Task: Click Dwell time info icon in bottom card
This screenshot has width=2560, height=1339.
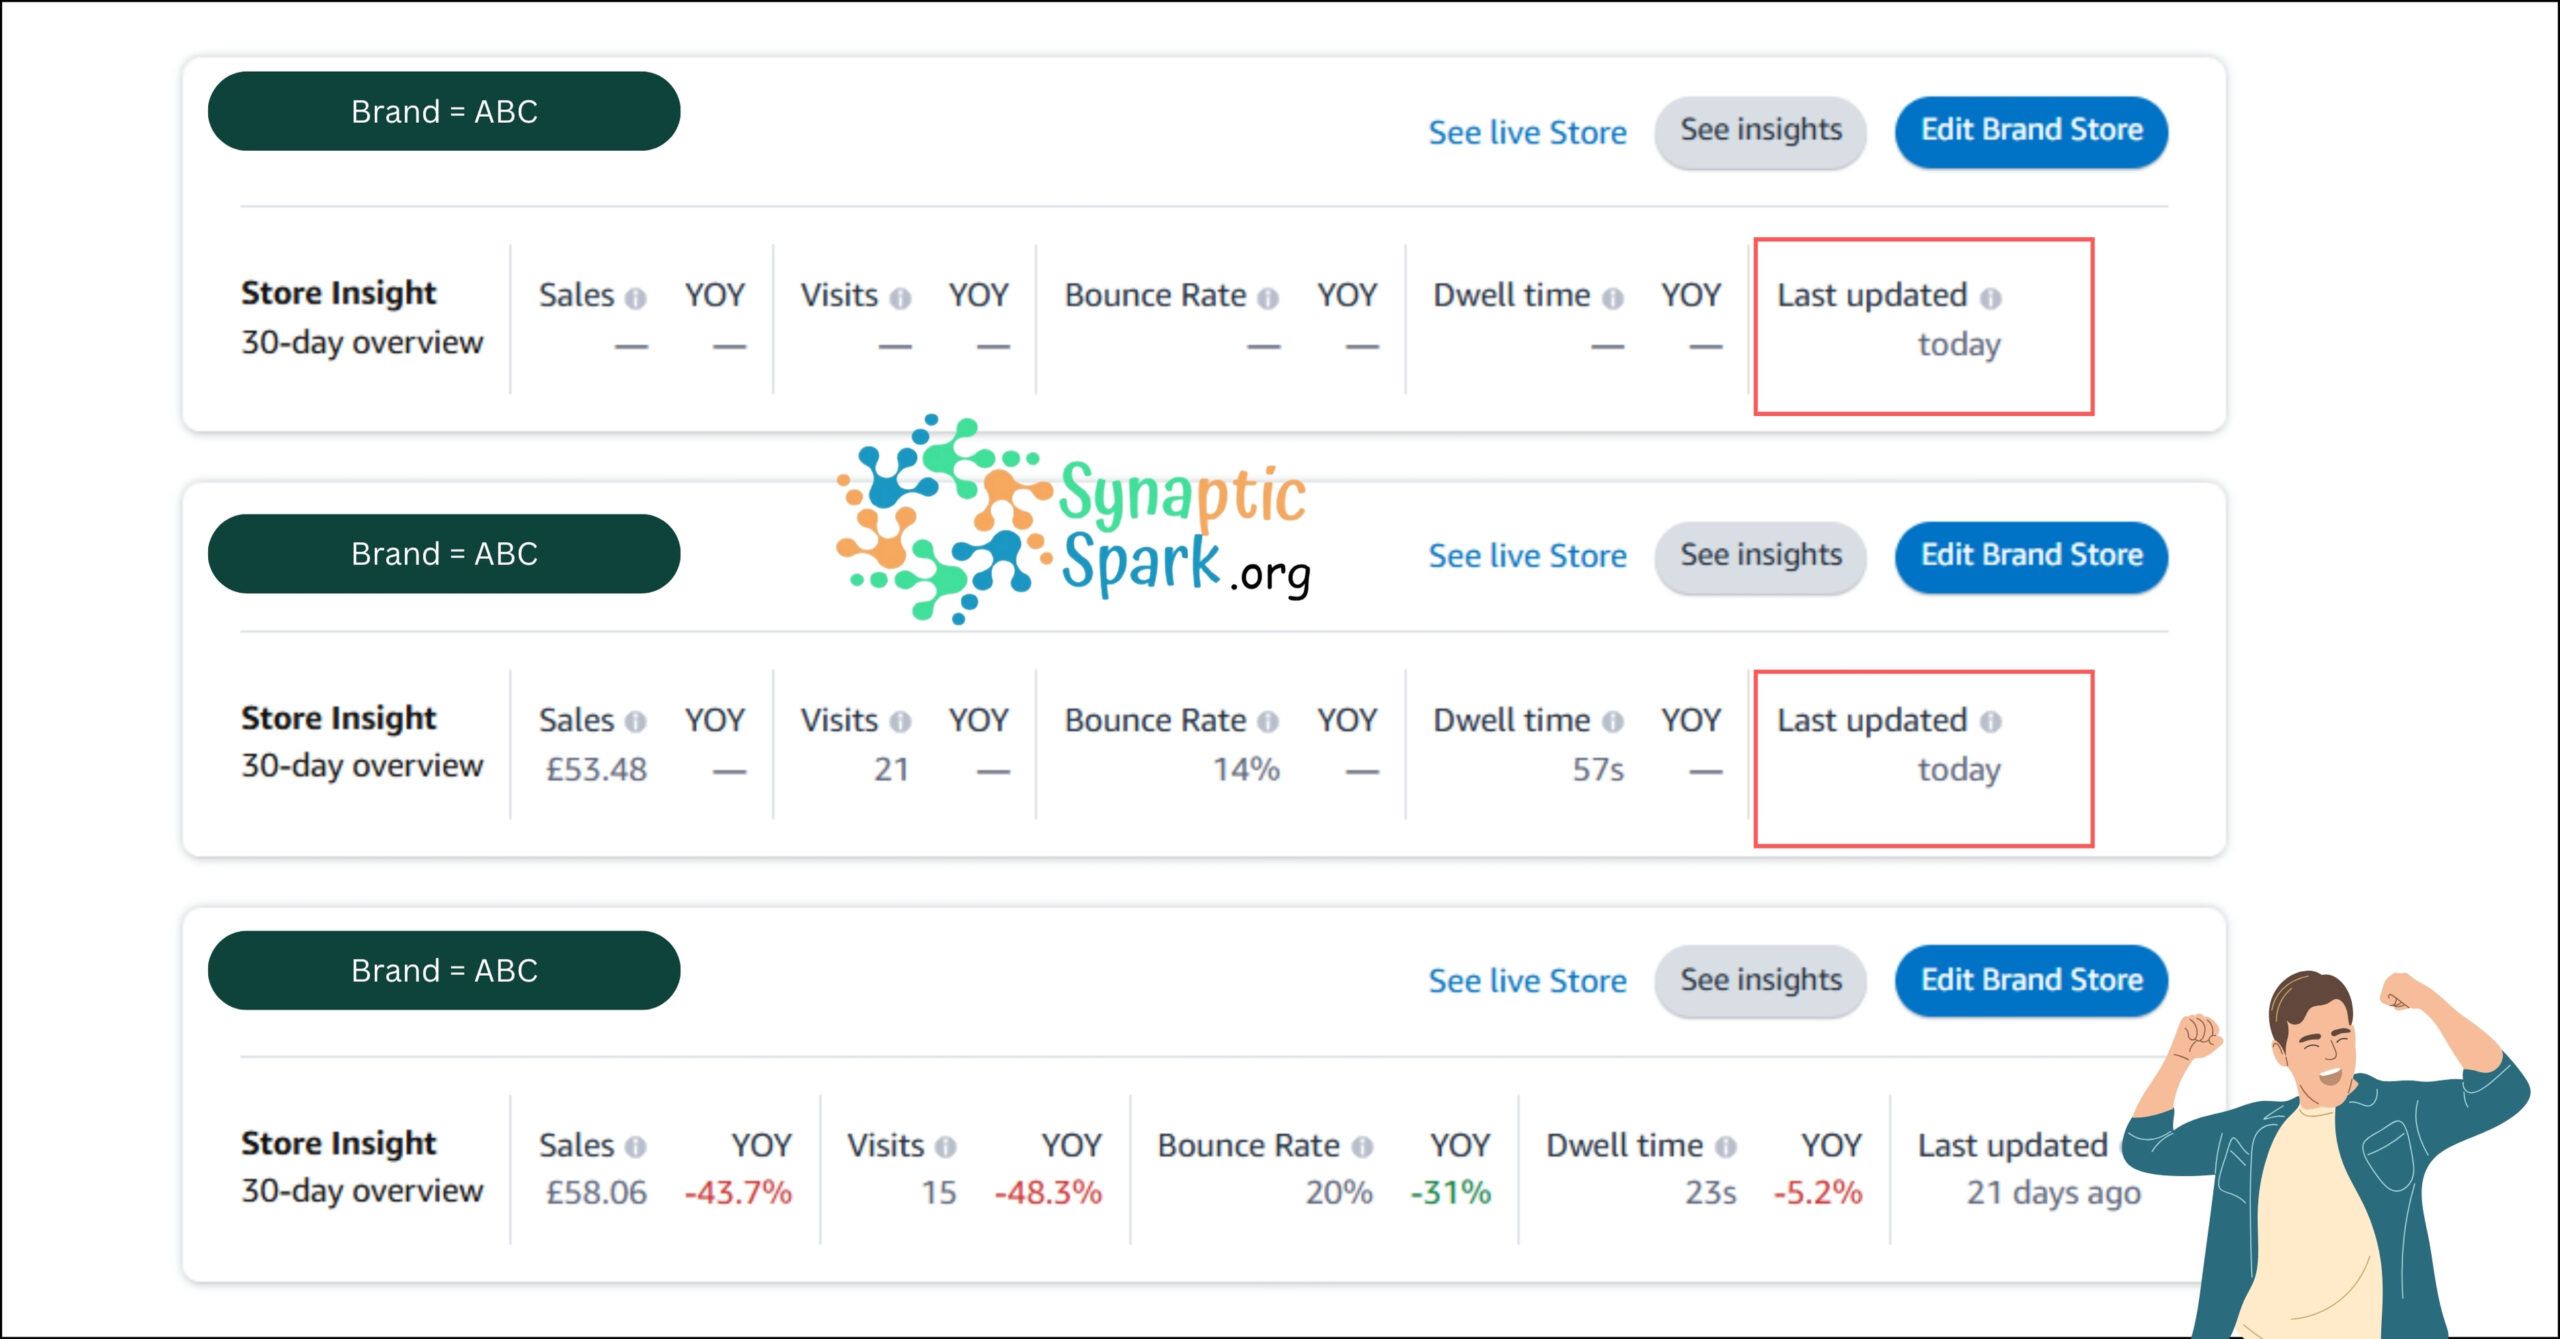Action: click(x=1725, y=1147)
